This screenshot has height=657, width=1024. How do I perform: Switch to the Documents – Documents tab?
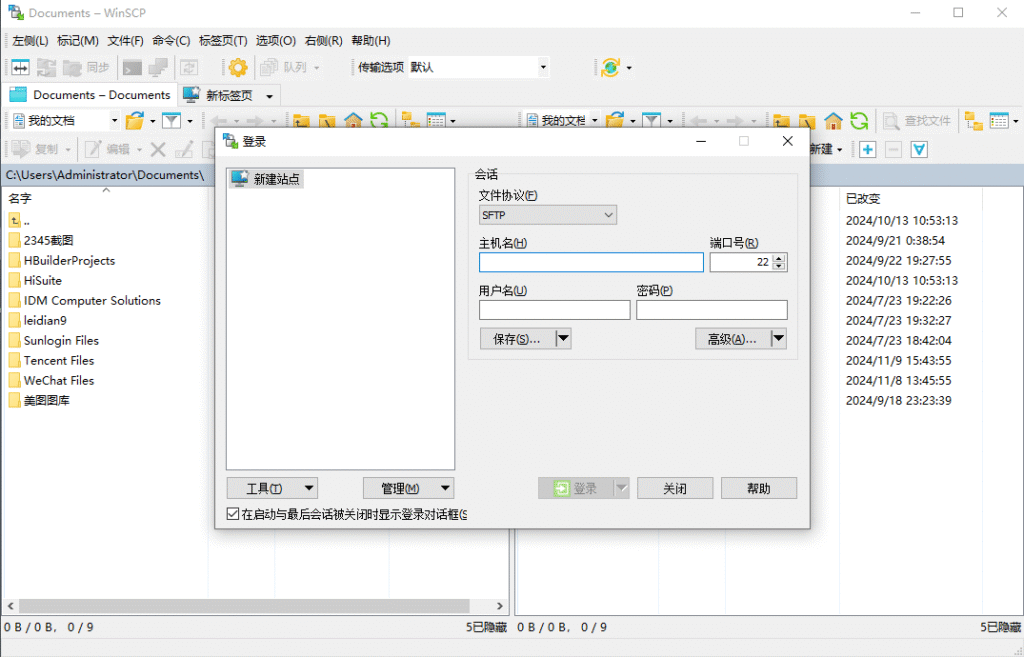(90, 94)
